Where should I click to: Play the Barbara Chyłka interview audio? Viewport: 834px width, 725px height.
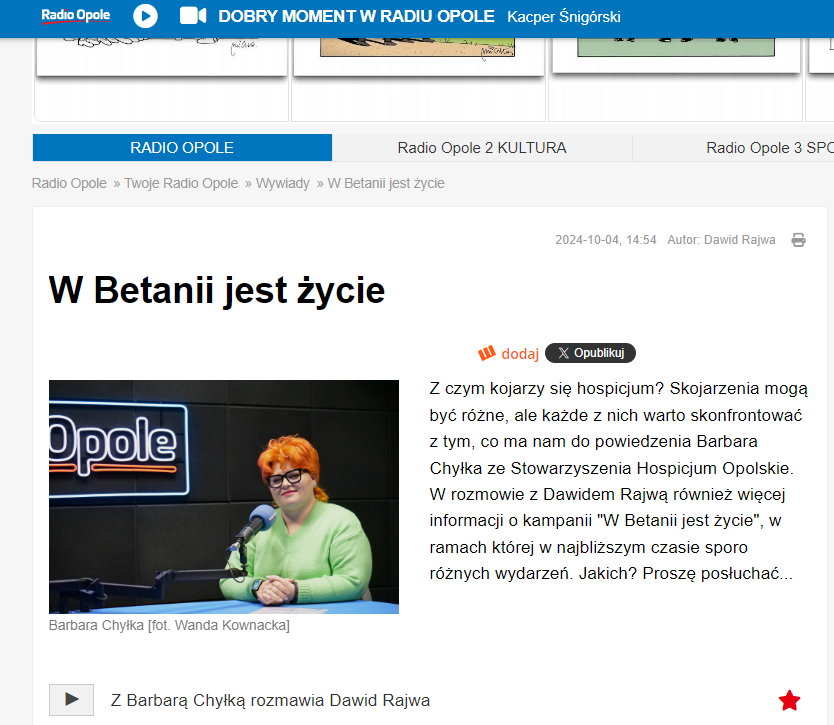tap(71, 699)
